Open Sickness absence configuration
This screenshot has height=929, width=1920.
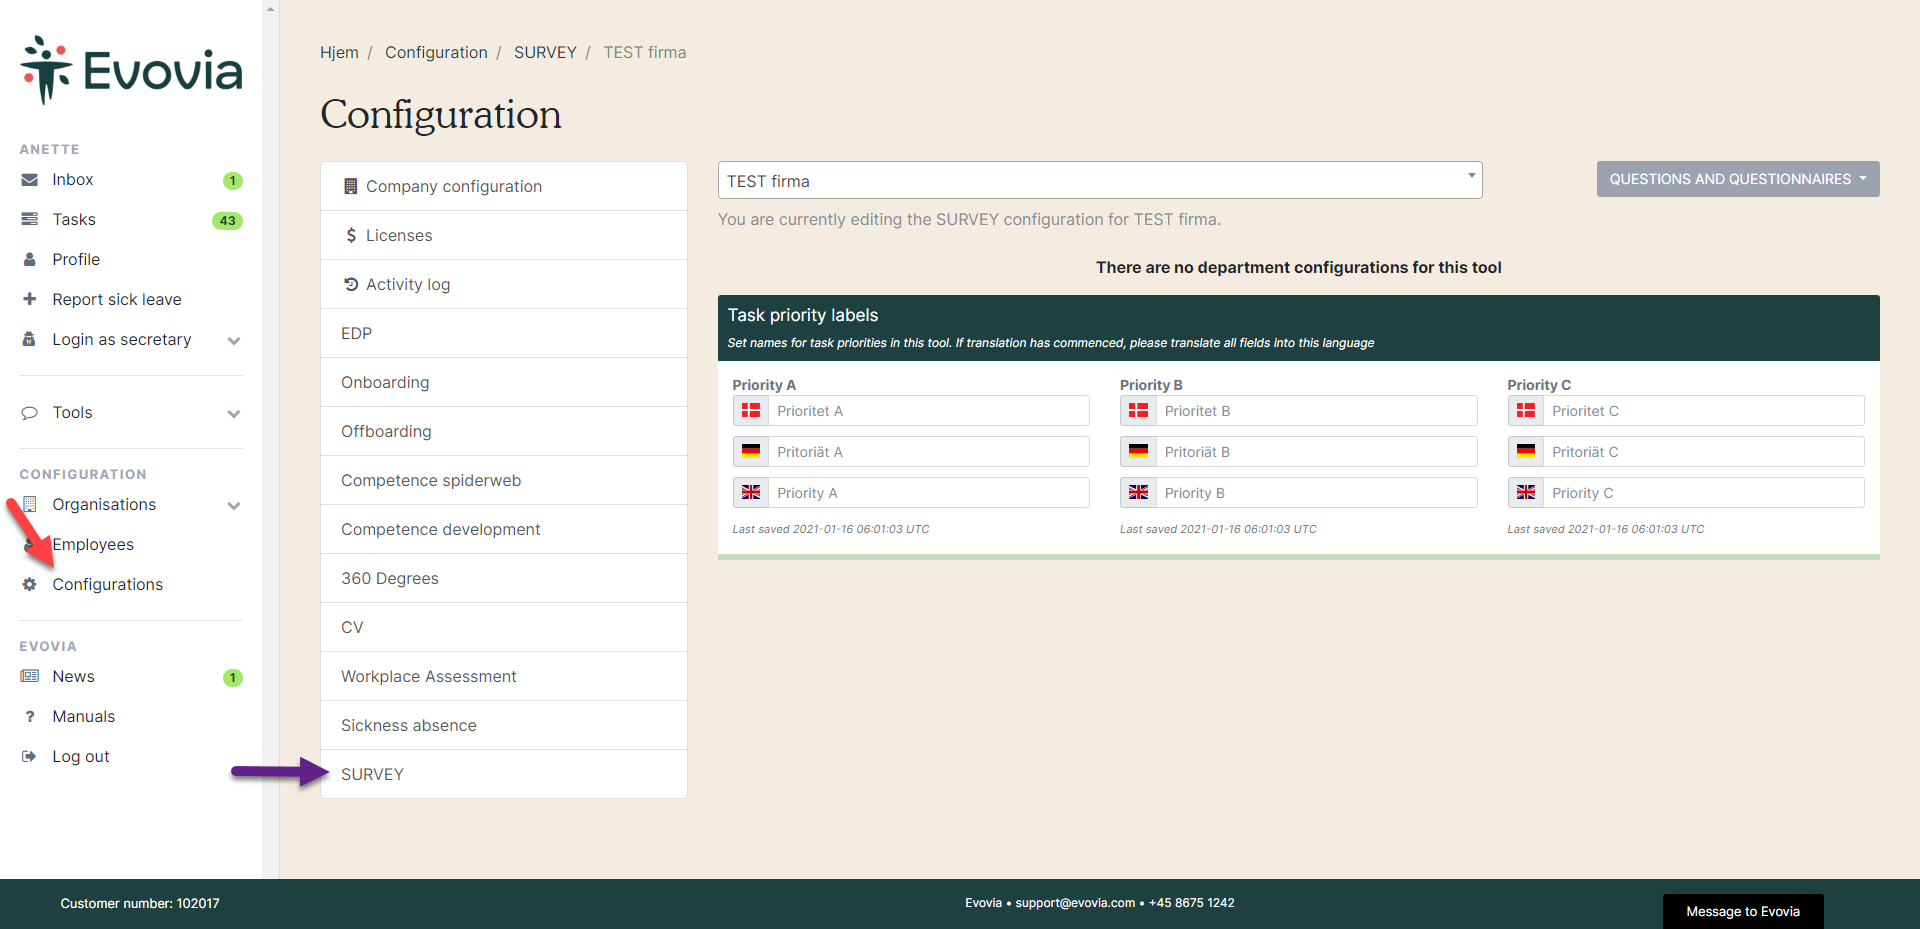[x=504, y=725]
